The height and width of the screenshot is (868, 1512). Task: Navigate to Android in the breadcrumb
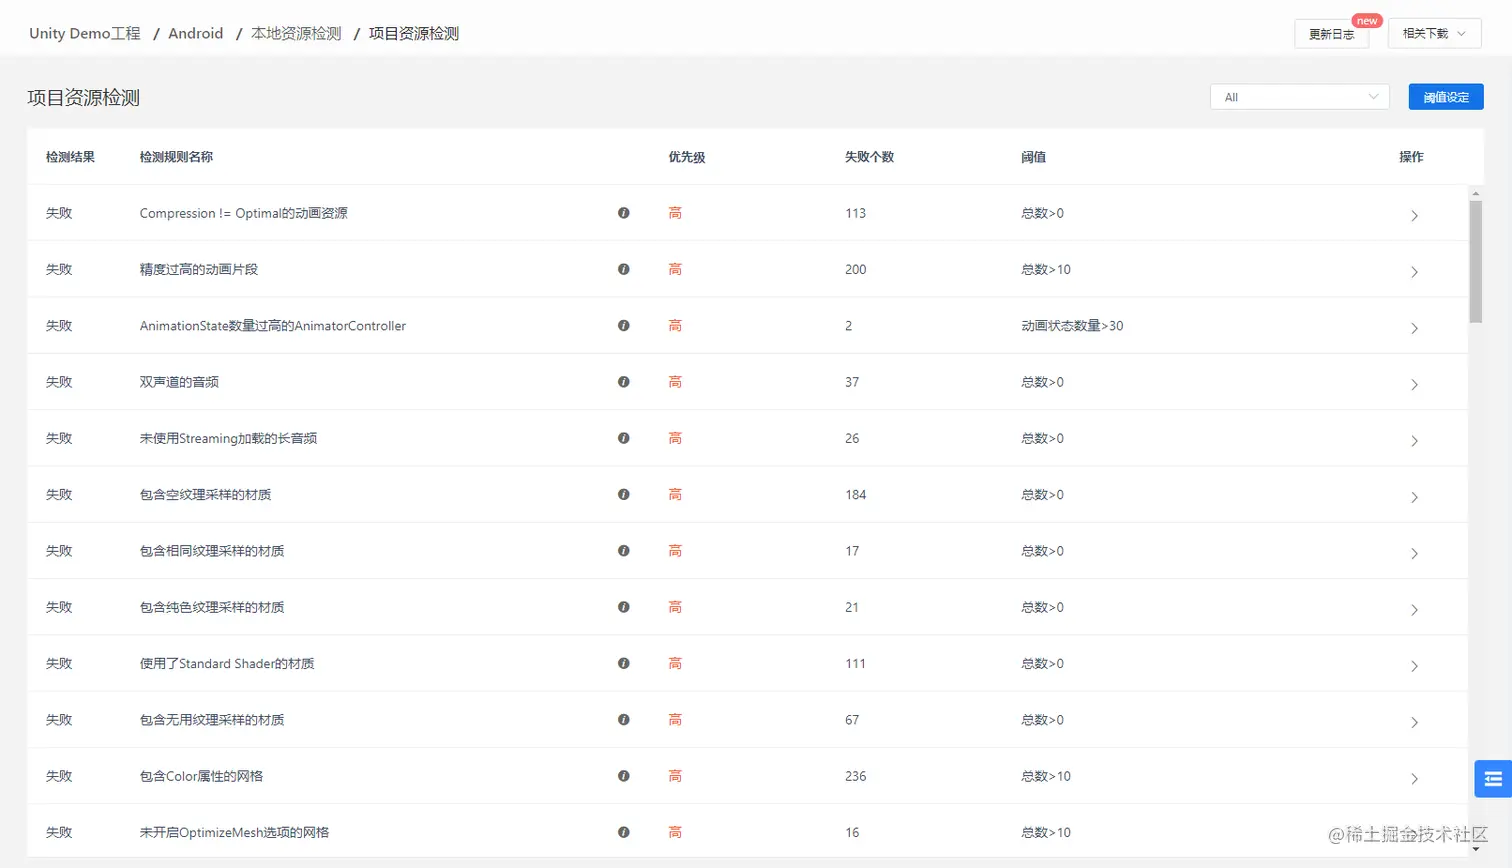(195, 33)
